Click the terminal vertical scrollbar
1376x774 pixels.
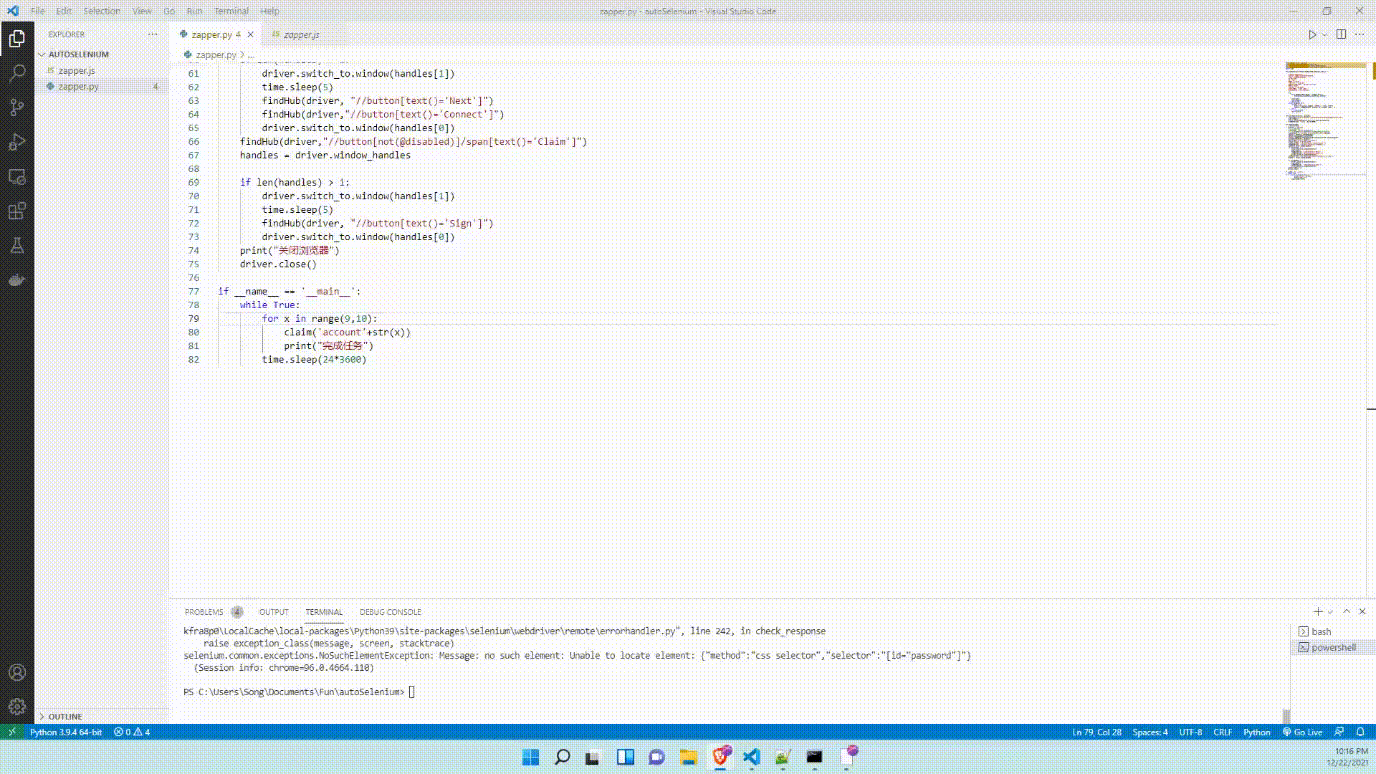coord(1286,716)
